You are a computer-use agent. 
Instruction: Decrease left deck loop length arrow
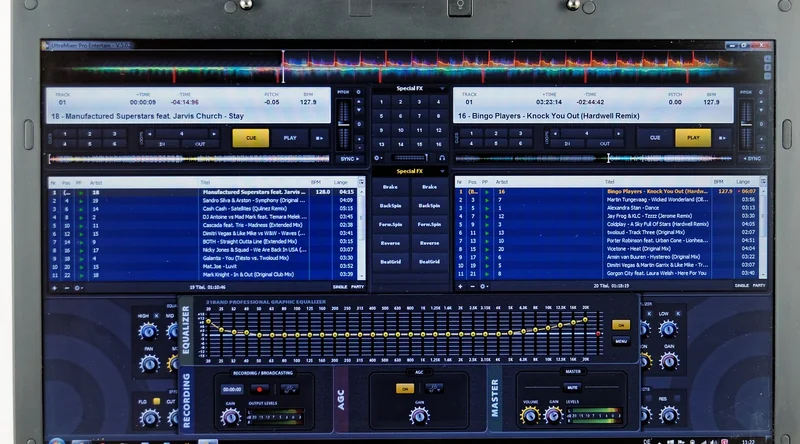click(149, 134)
